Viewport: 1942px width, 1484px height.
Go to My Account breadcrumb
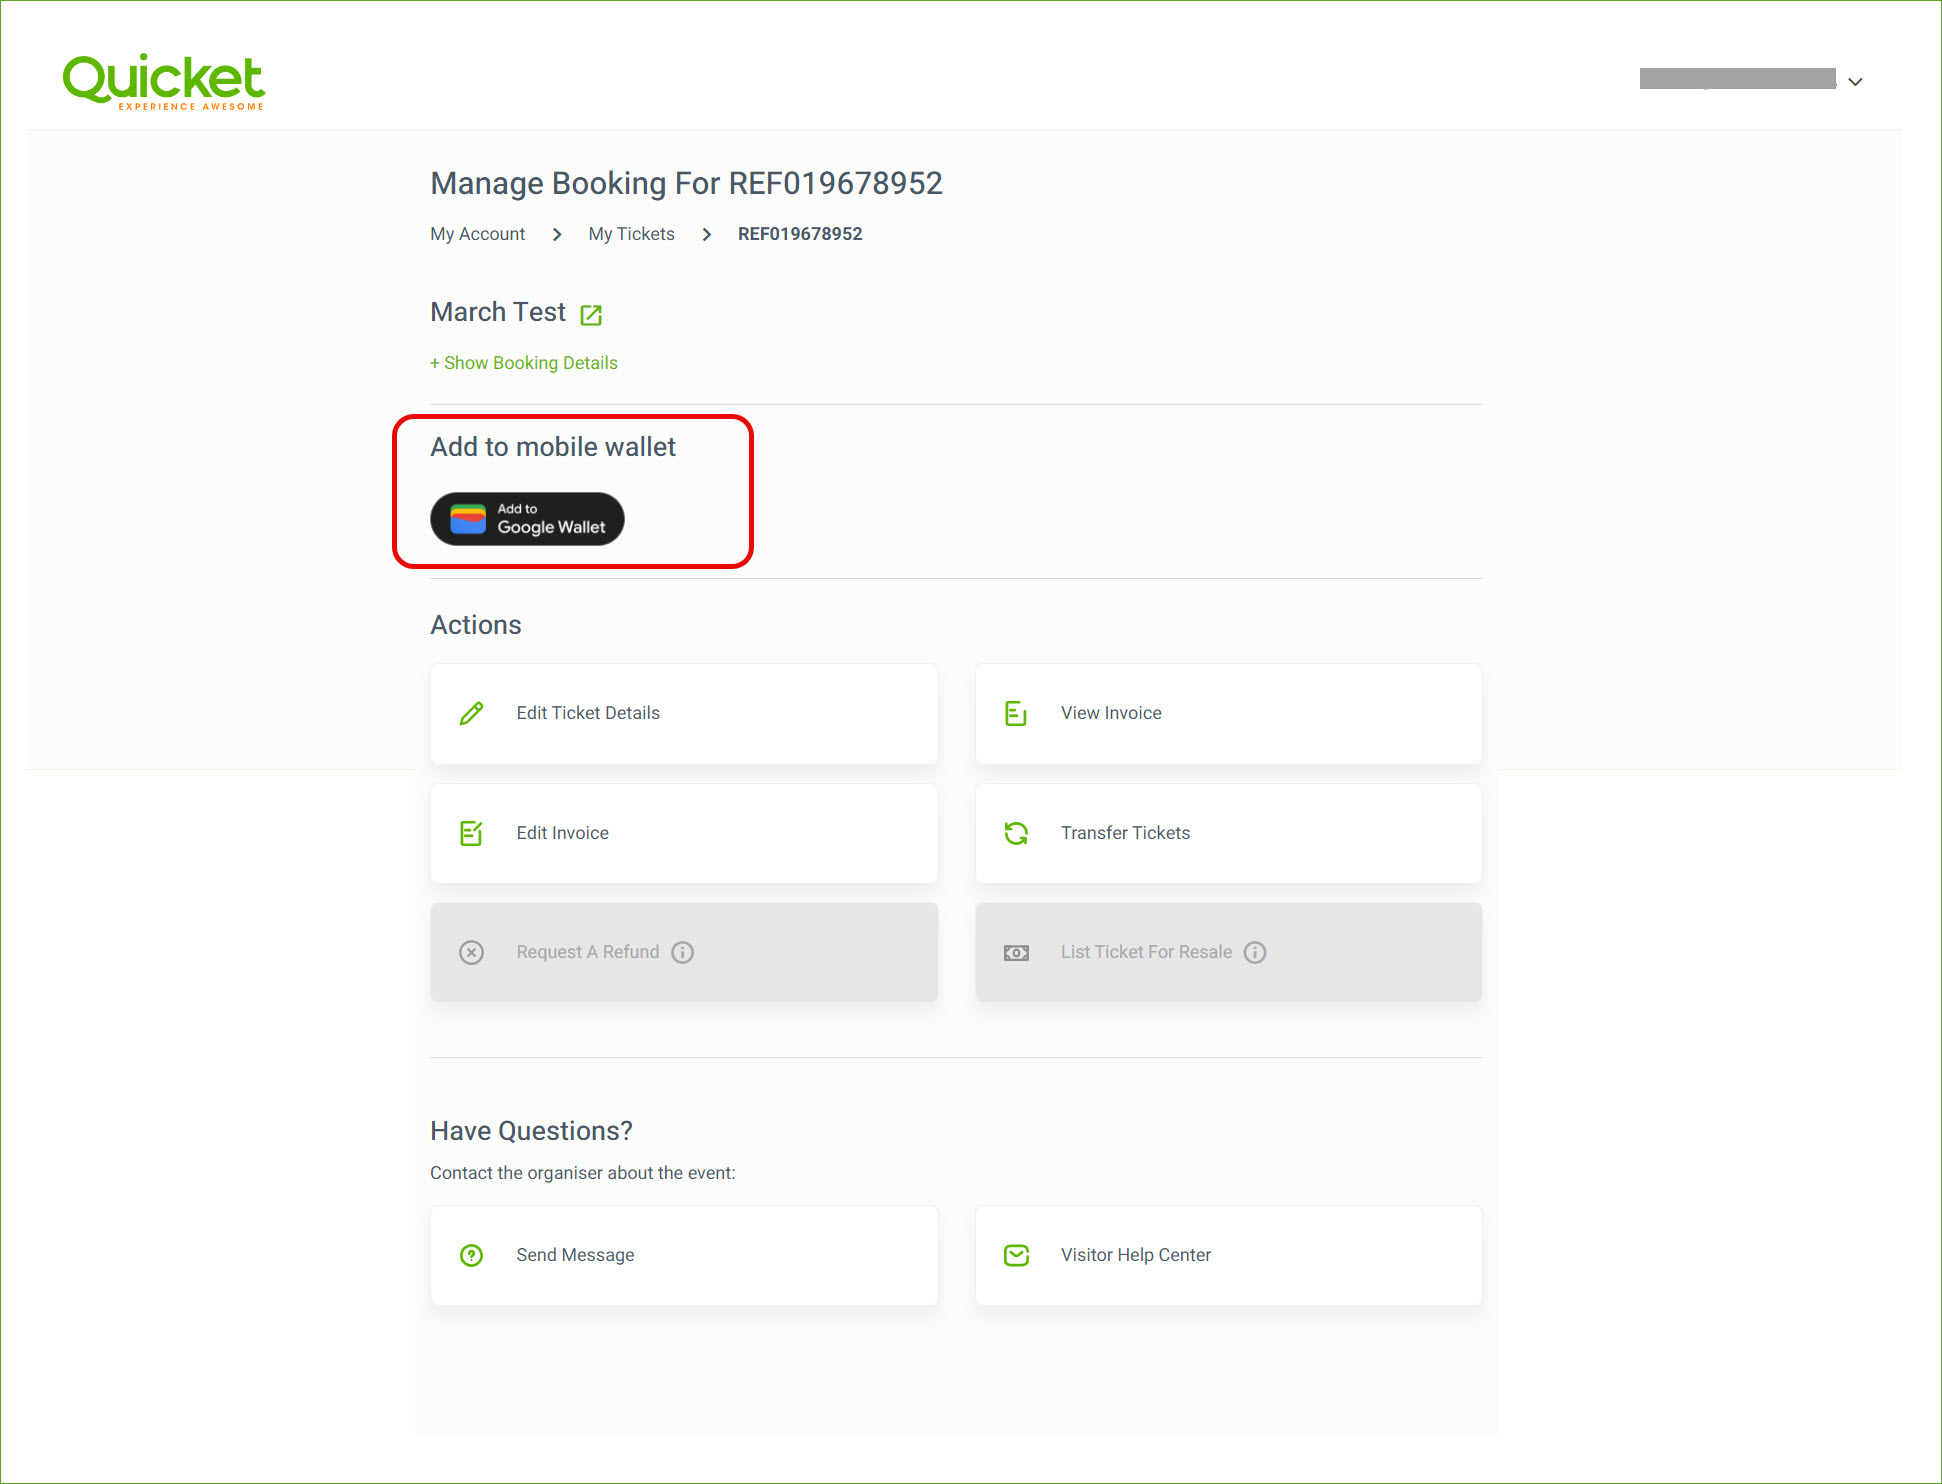pos(477,234)
